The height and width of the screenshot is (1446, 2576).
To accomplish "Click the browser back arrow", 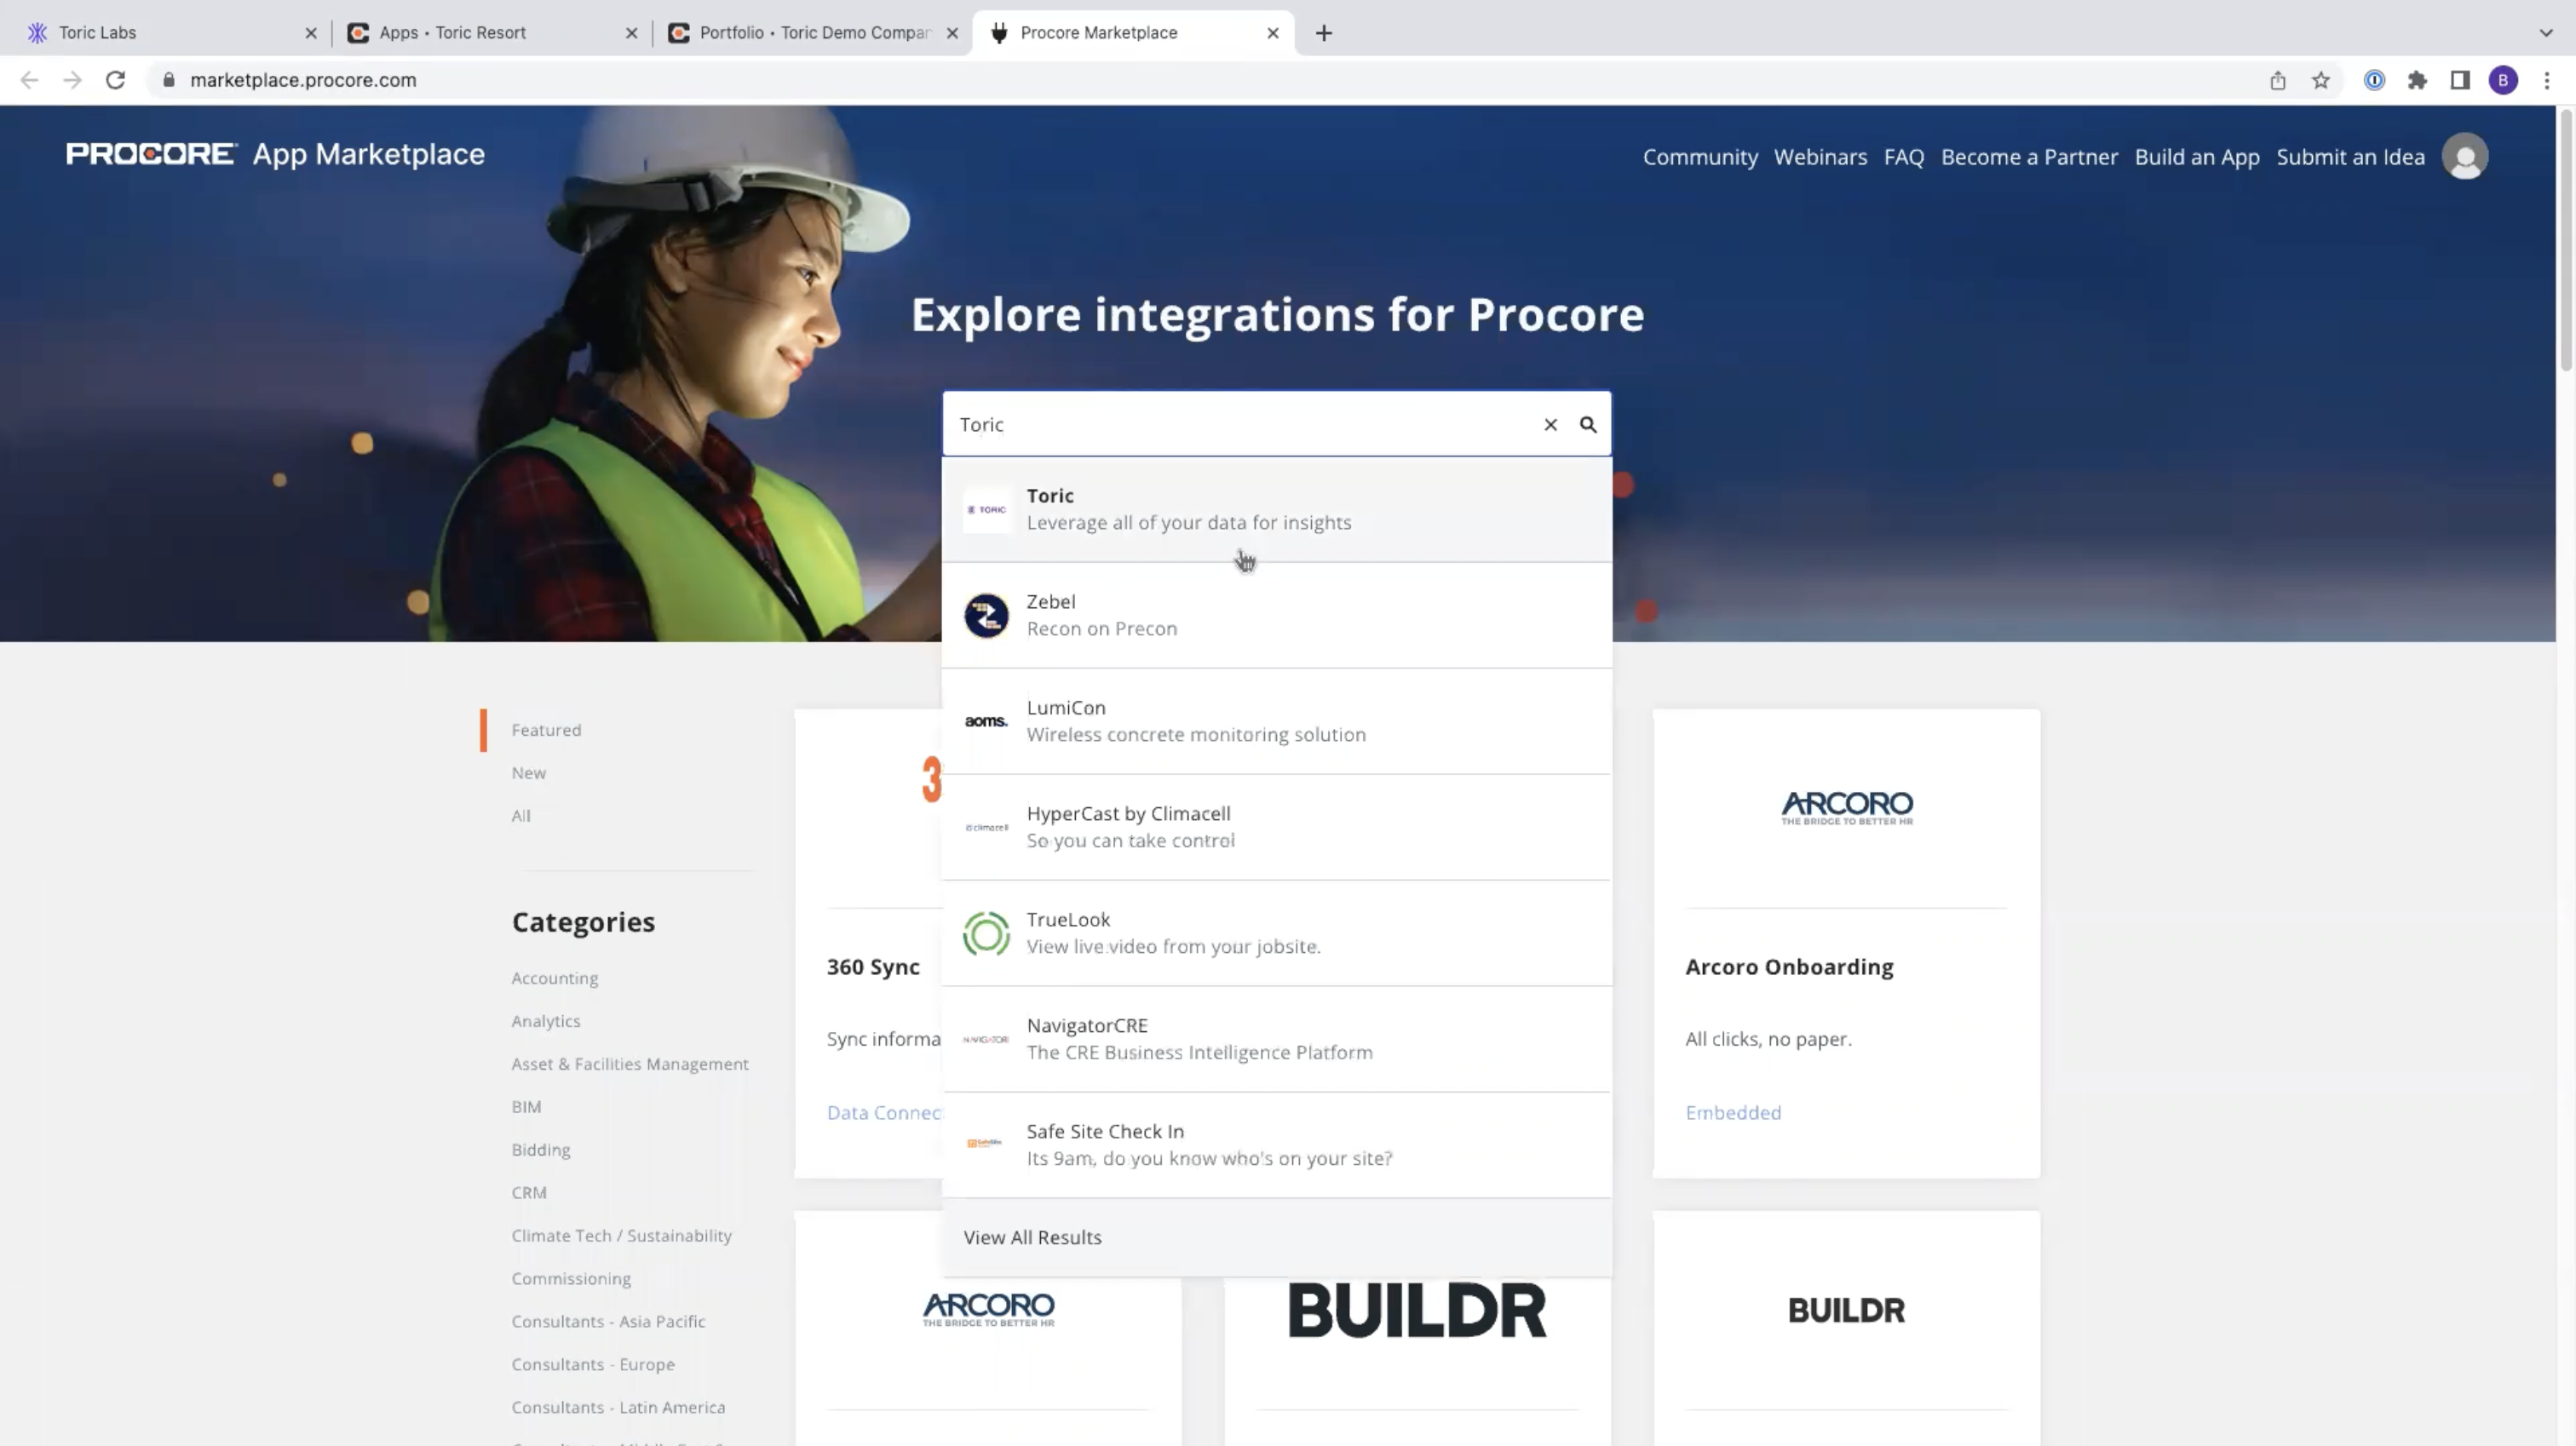I will pos(29,80).
